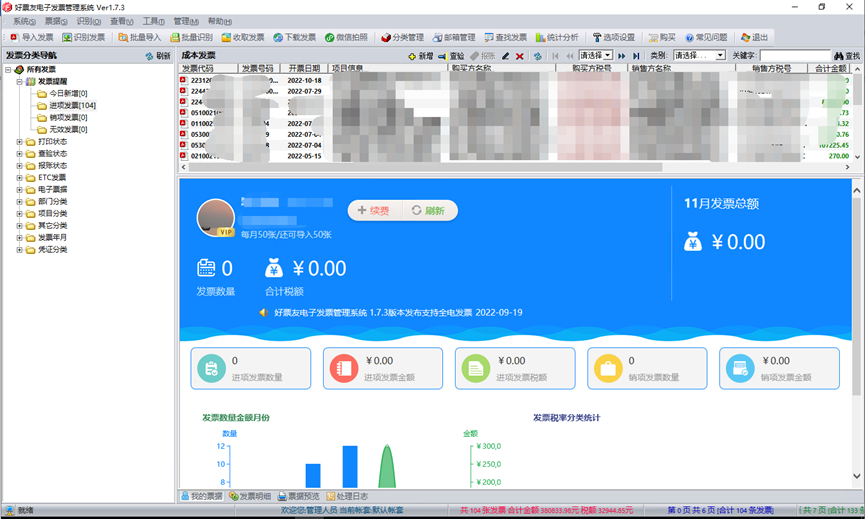Collapse the 发票提醒 tree node

click(x=19, y=82)
